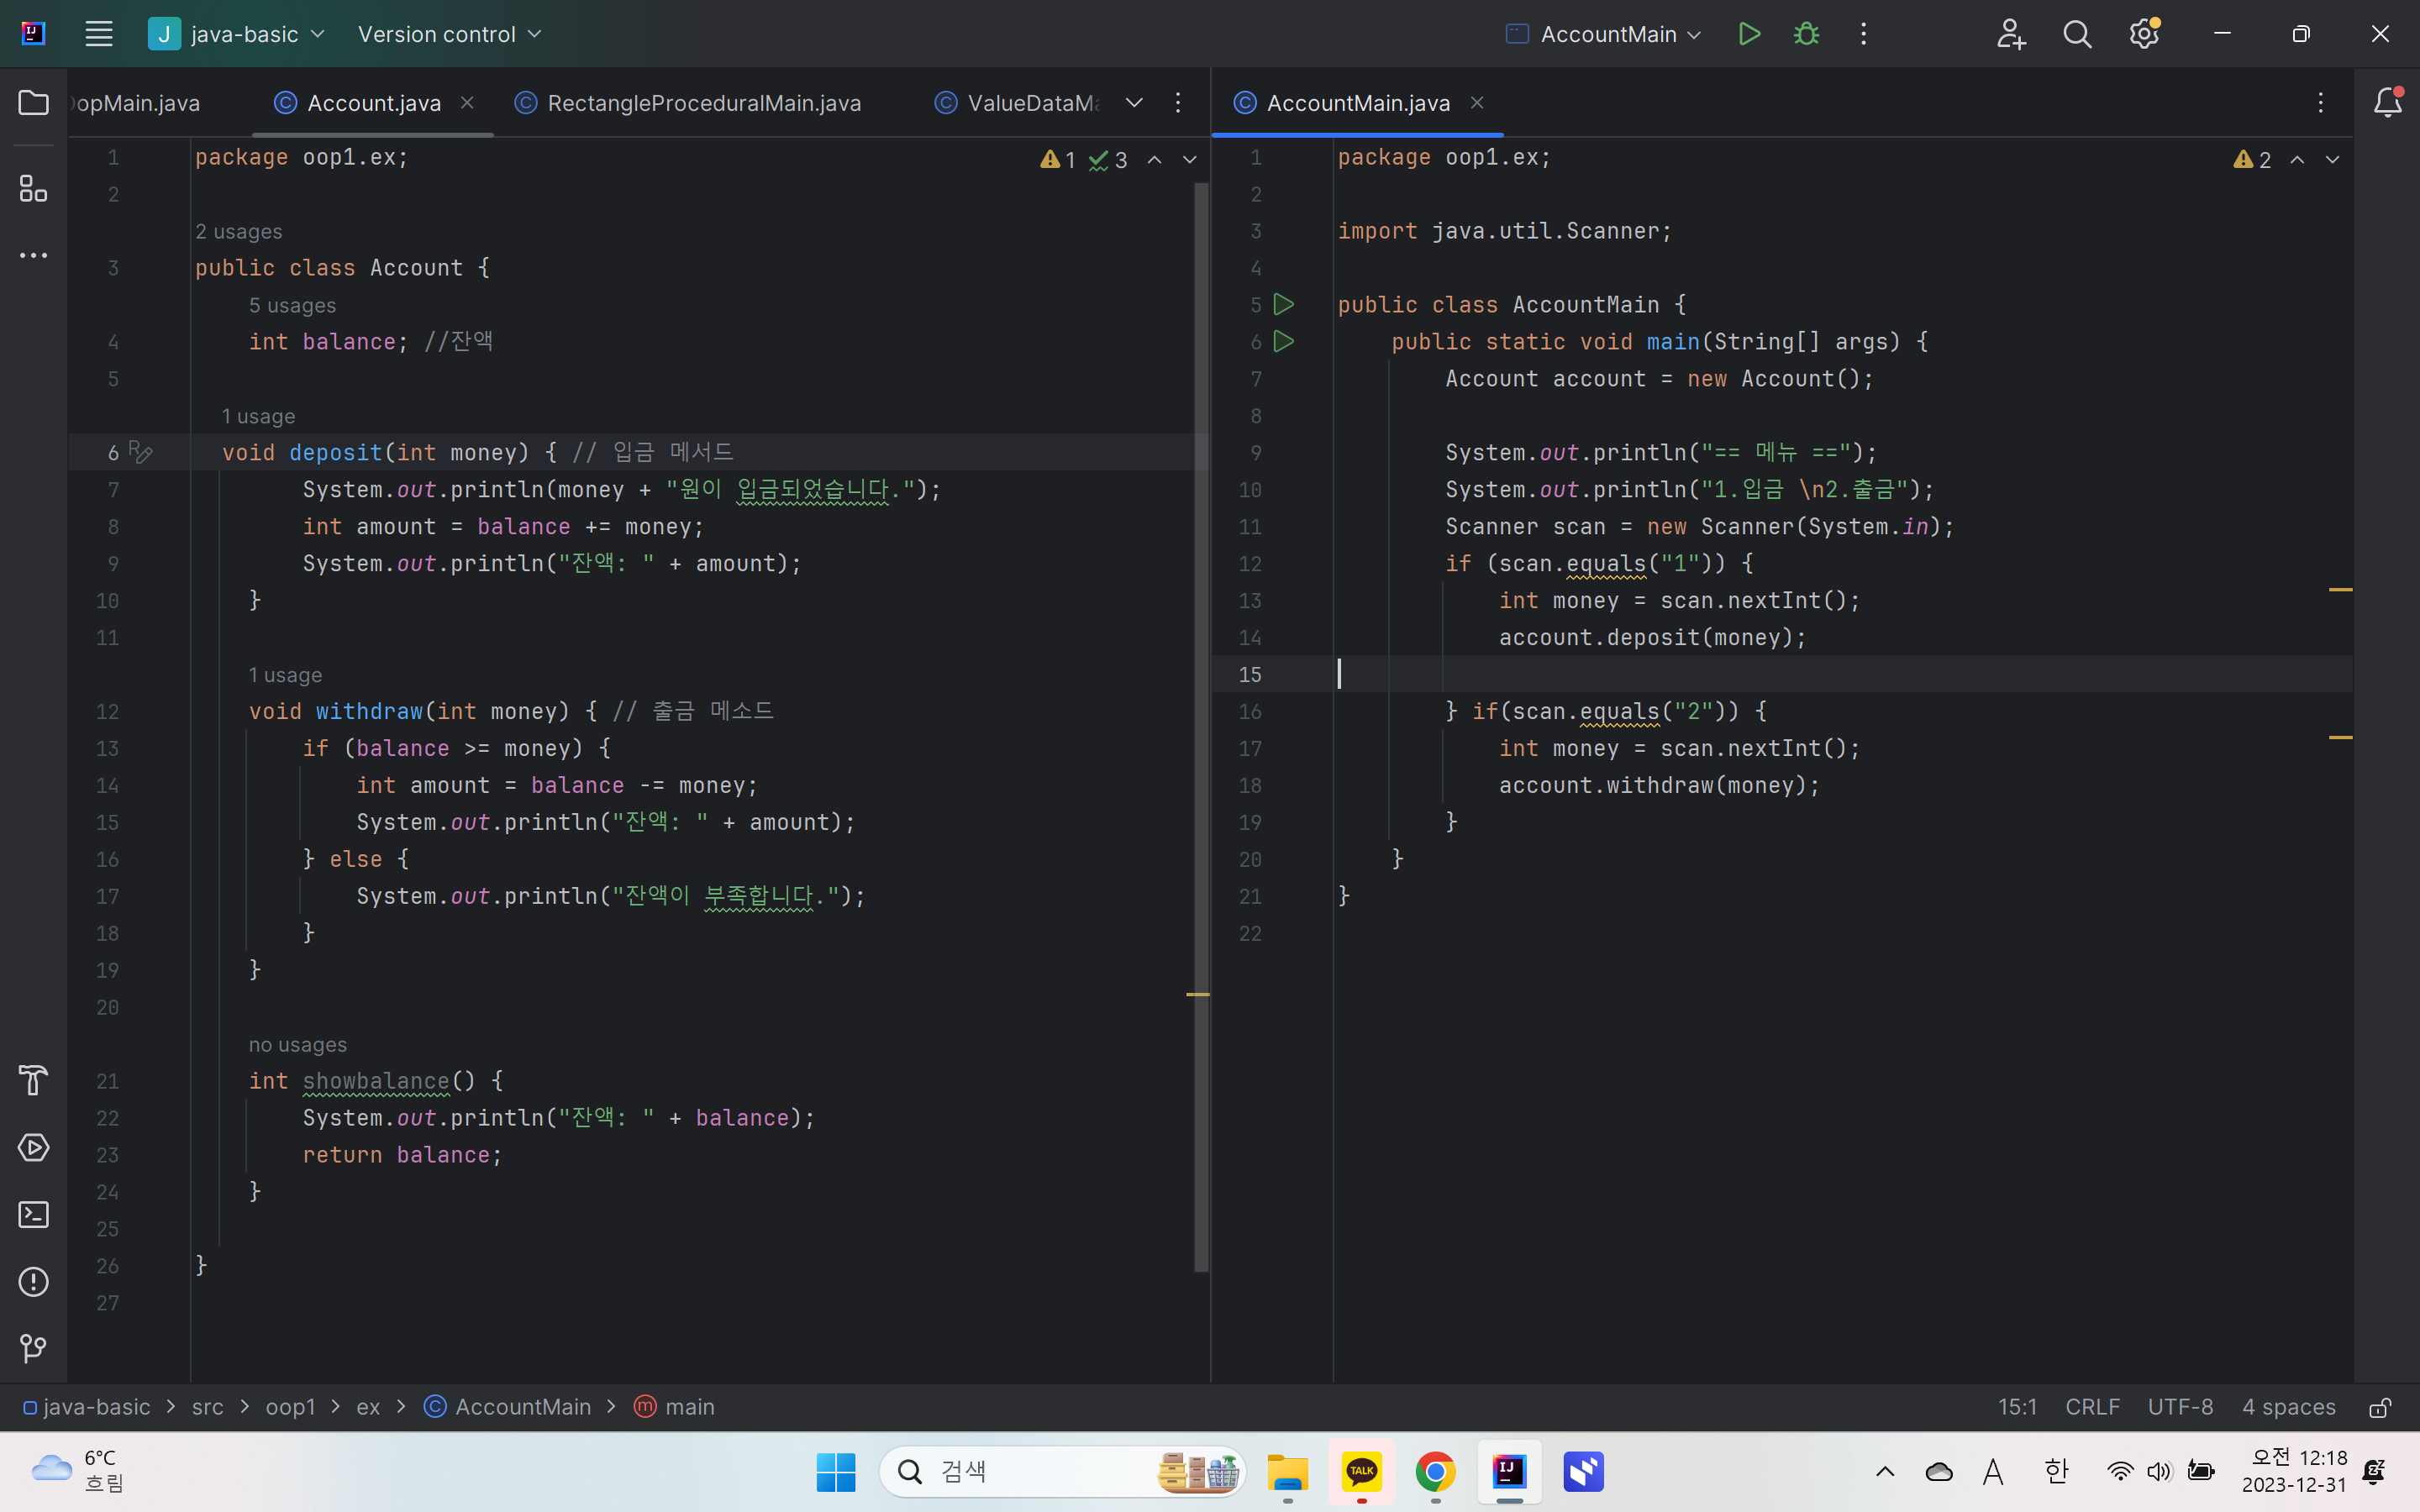Open Code With Me add-user icon
Image resolution: width=2420 pixels, height=1512 pixels.
(2010, 34)
